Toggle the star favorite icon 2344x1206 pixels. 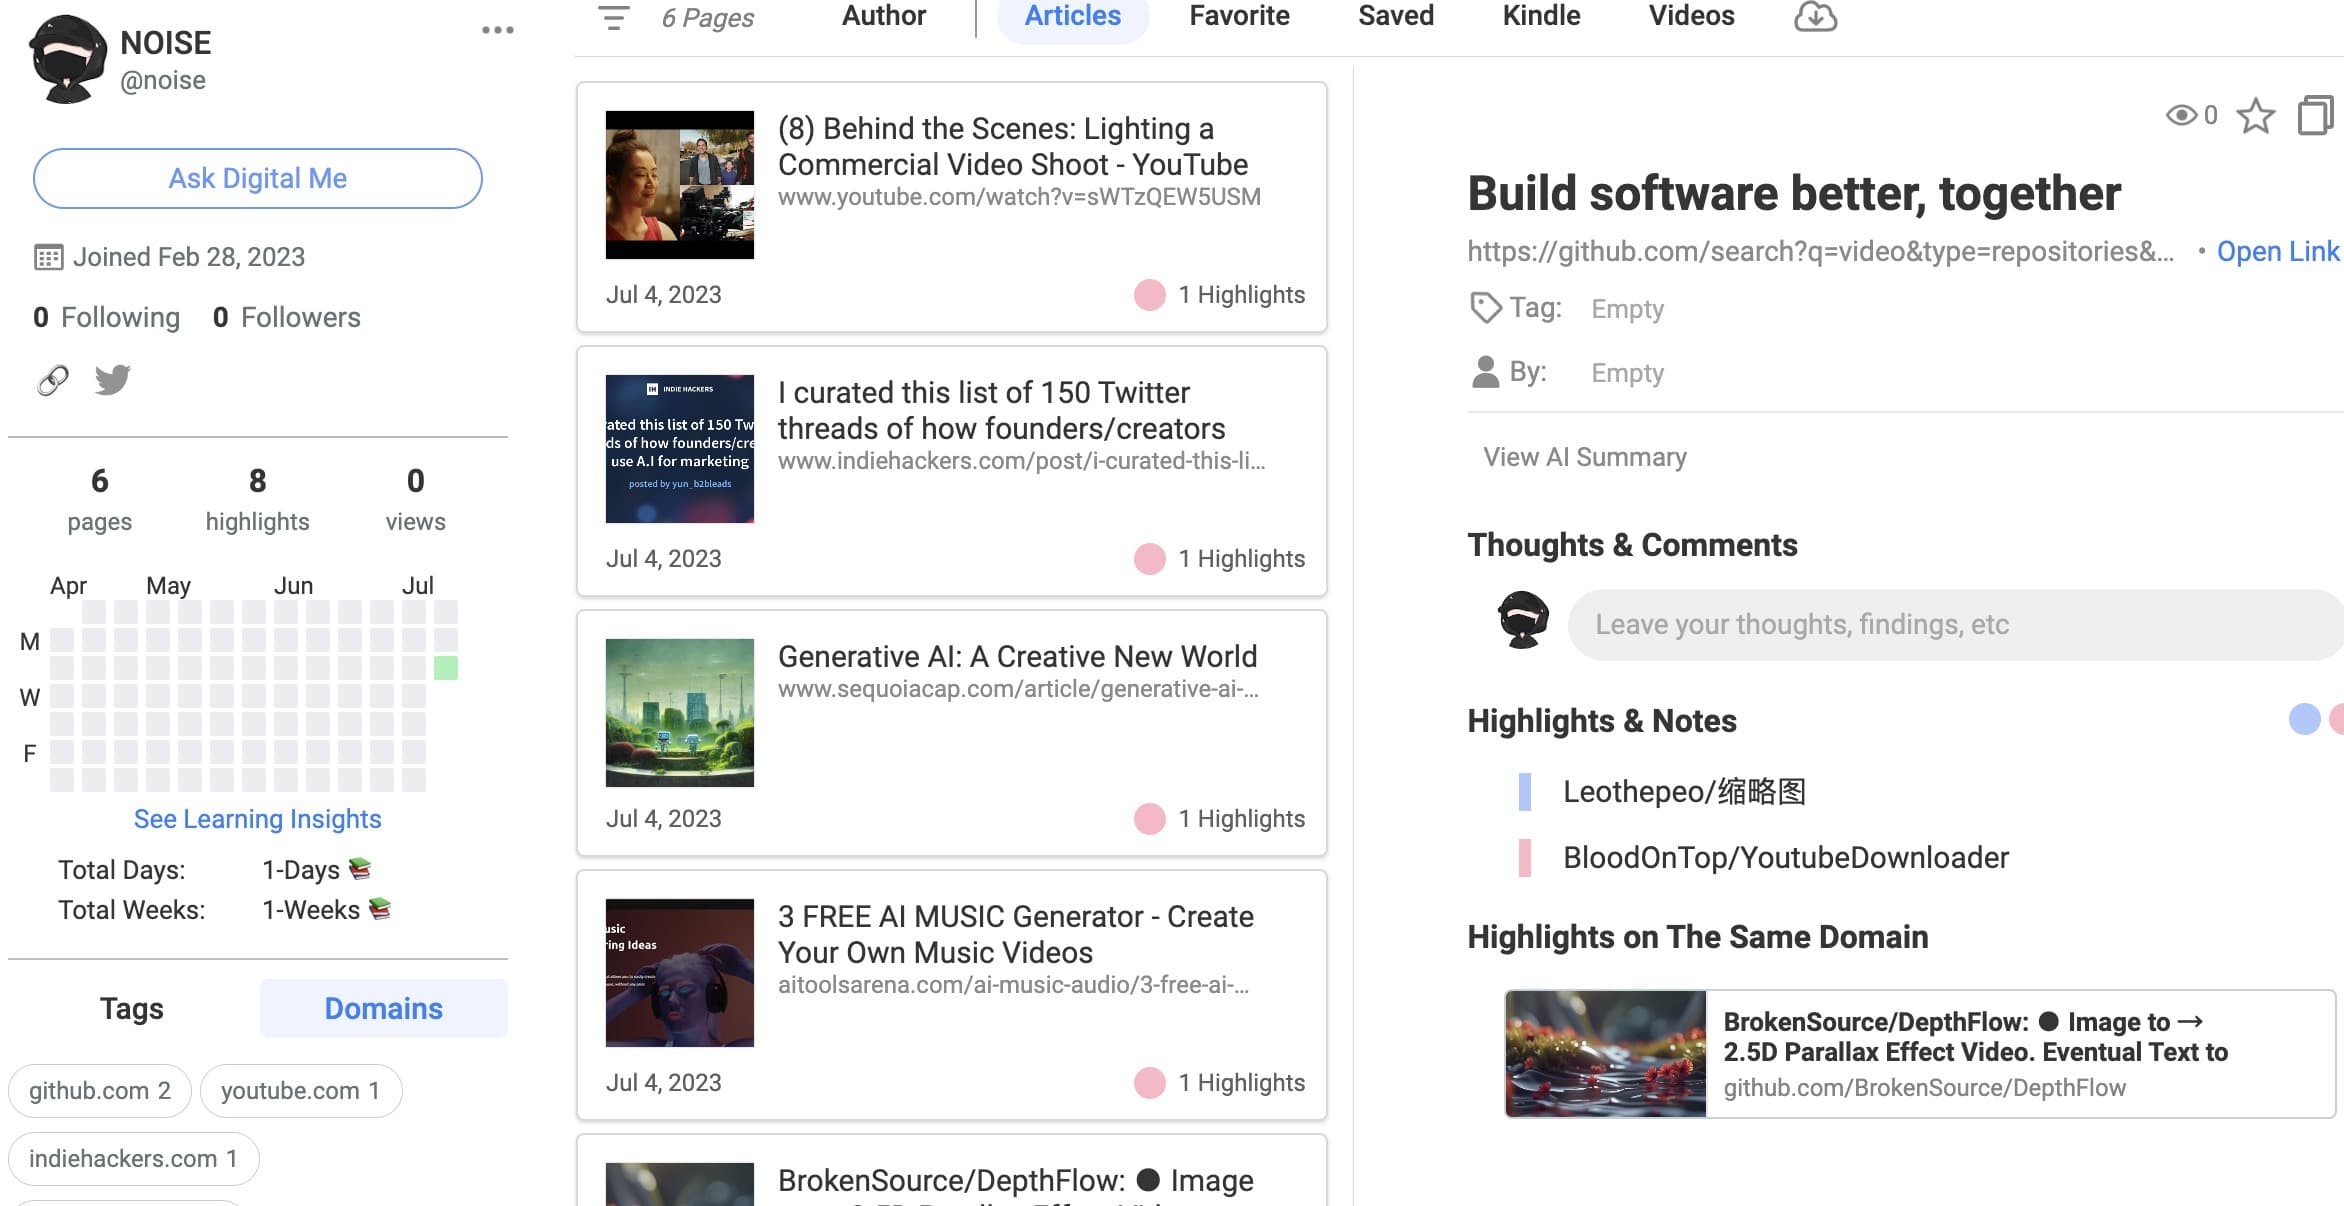pyautogui.click(x=2255, y=116)
